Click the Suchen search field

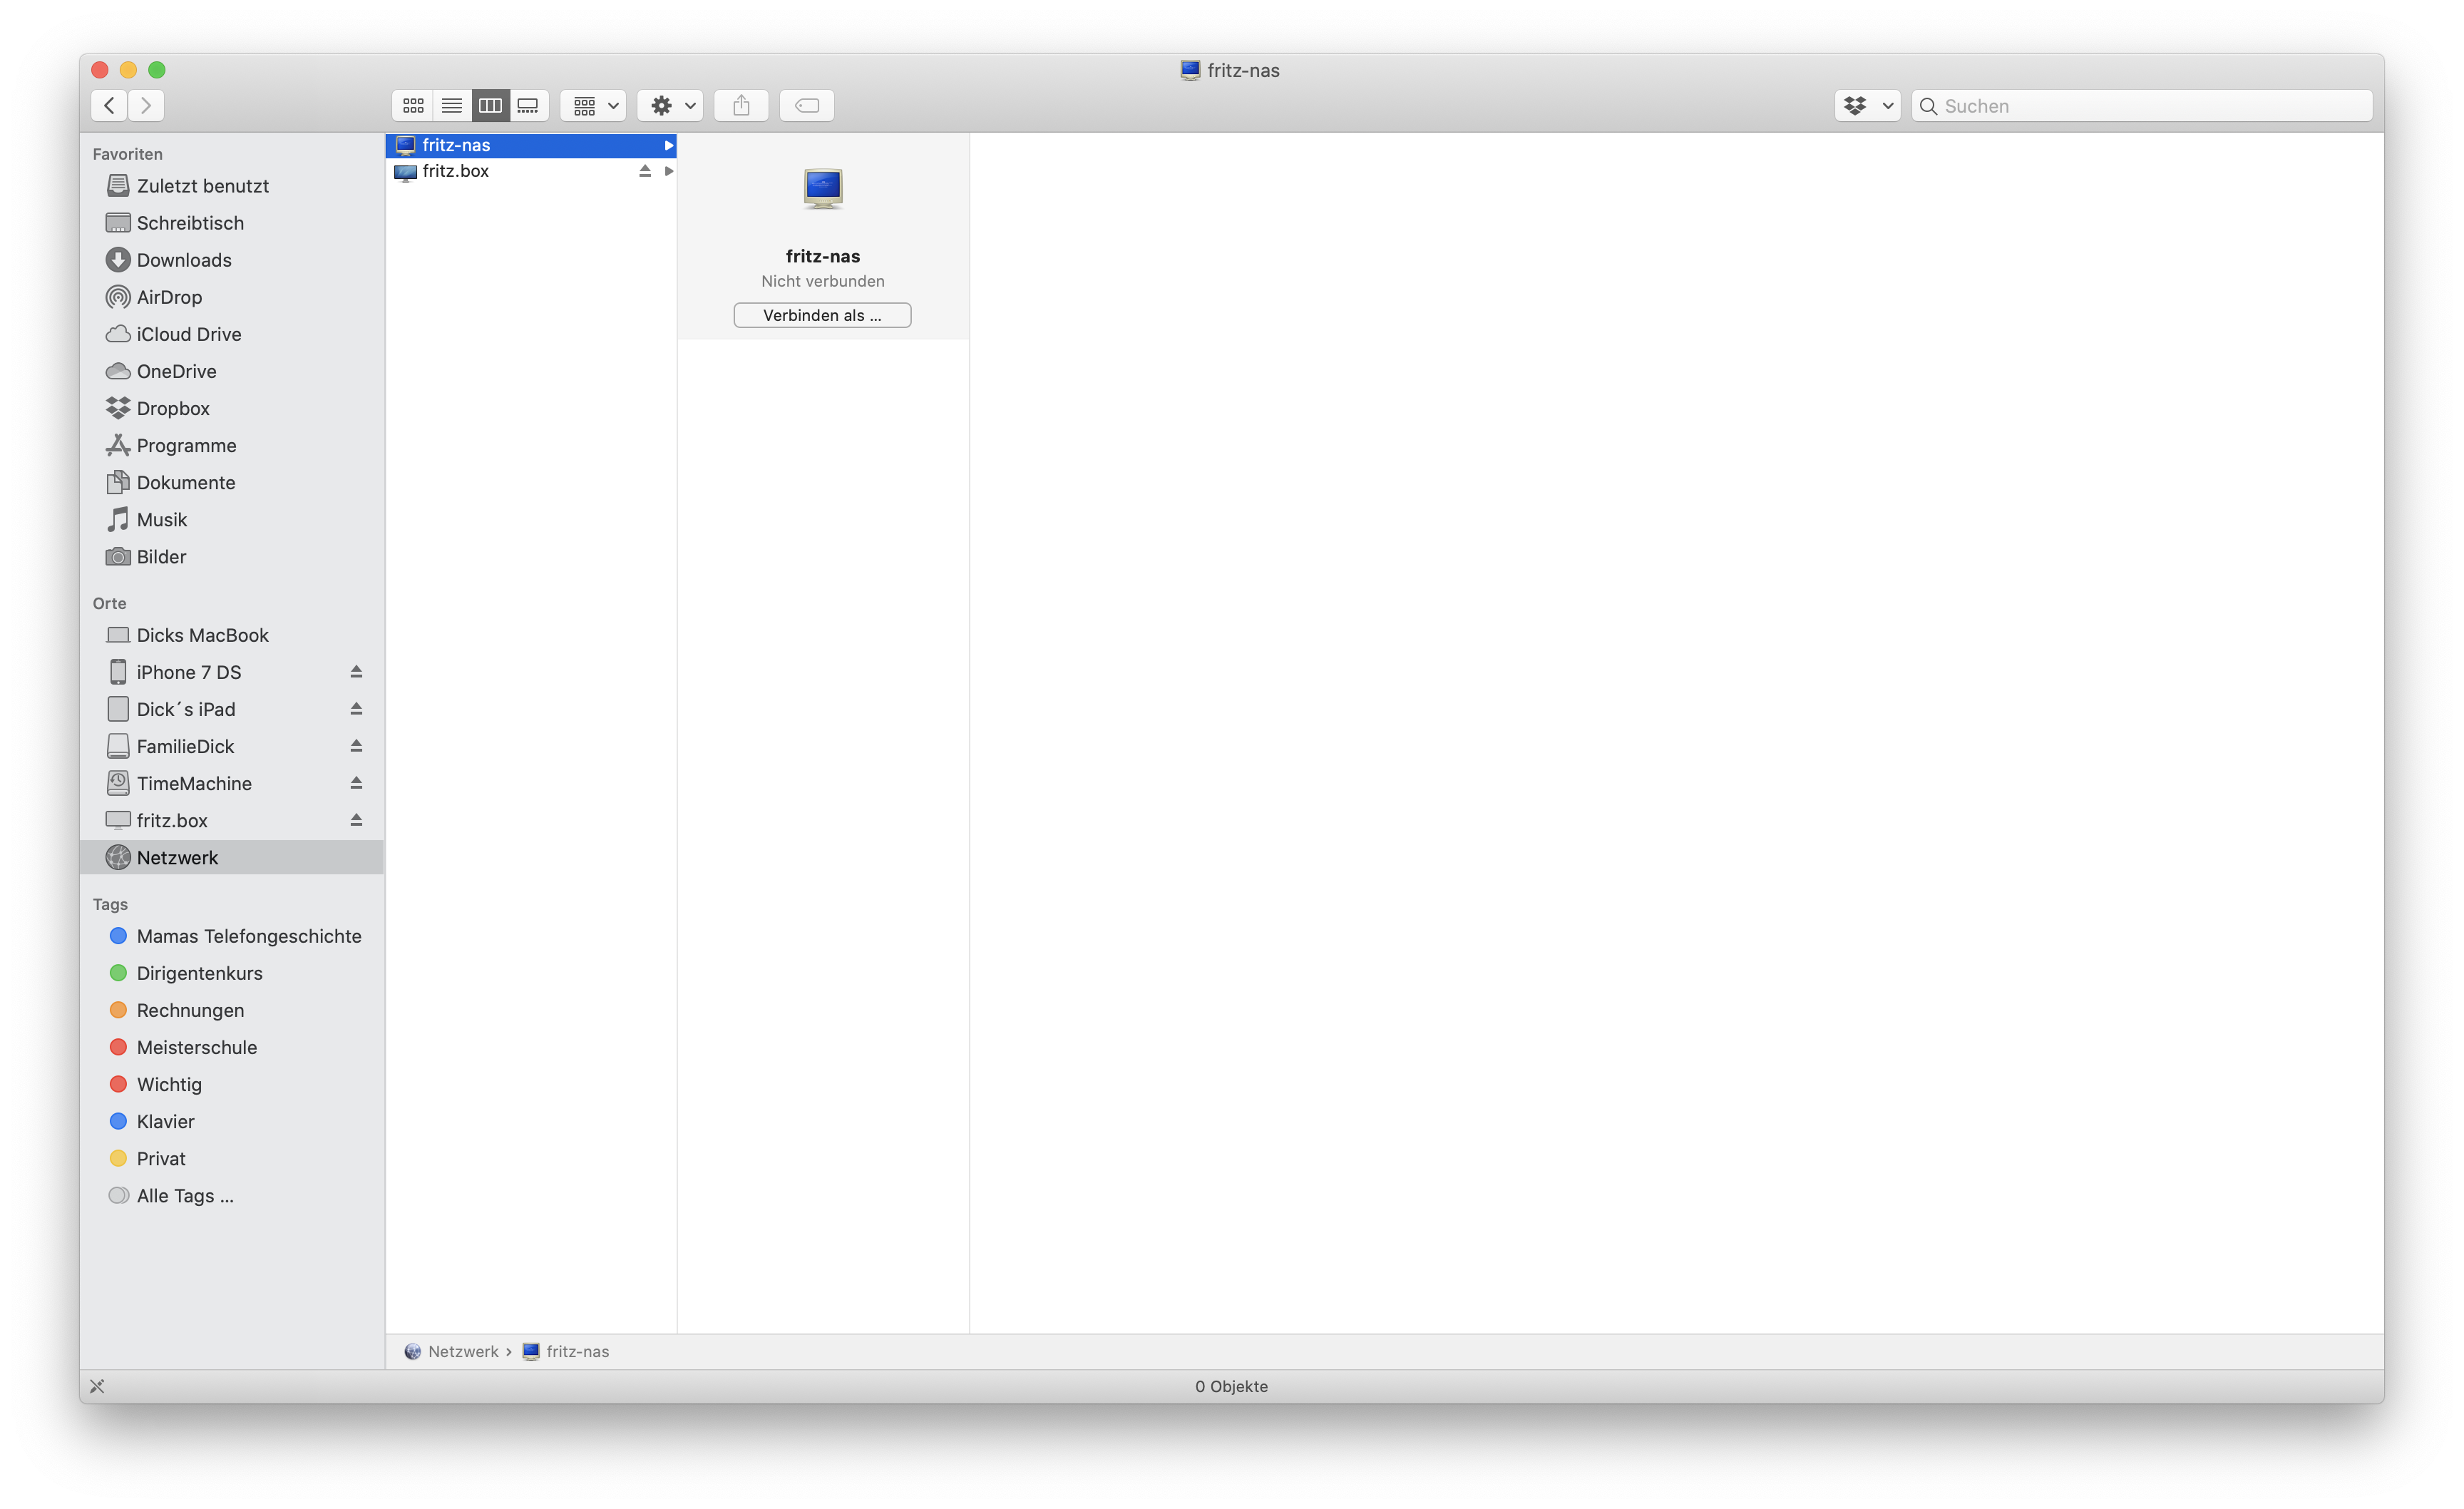[2150, 106]
